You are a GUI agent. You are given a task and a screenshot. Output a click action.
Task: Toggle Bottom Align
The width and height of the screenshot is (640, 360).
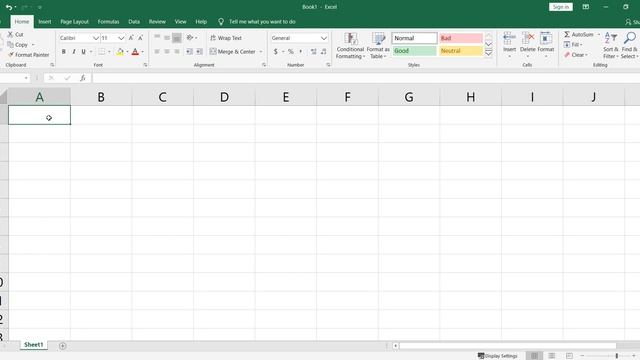click(x=177, y=38)
